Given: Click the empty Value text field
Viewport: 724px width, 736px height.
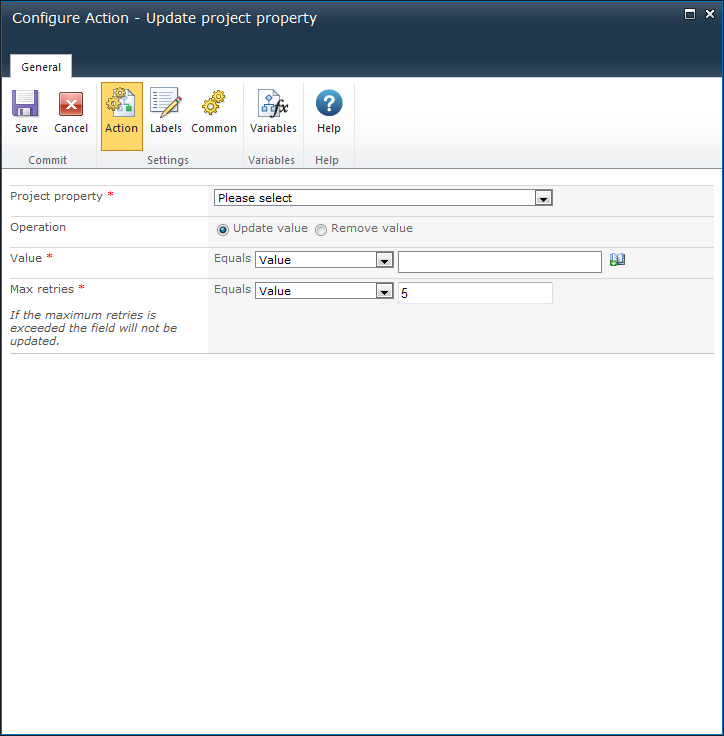Looking at the screenshot, I should (499, 261).
